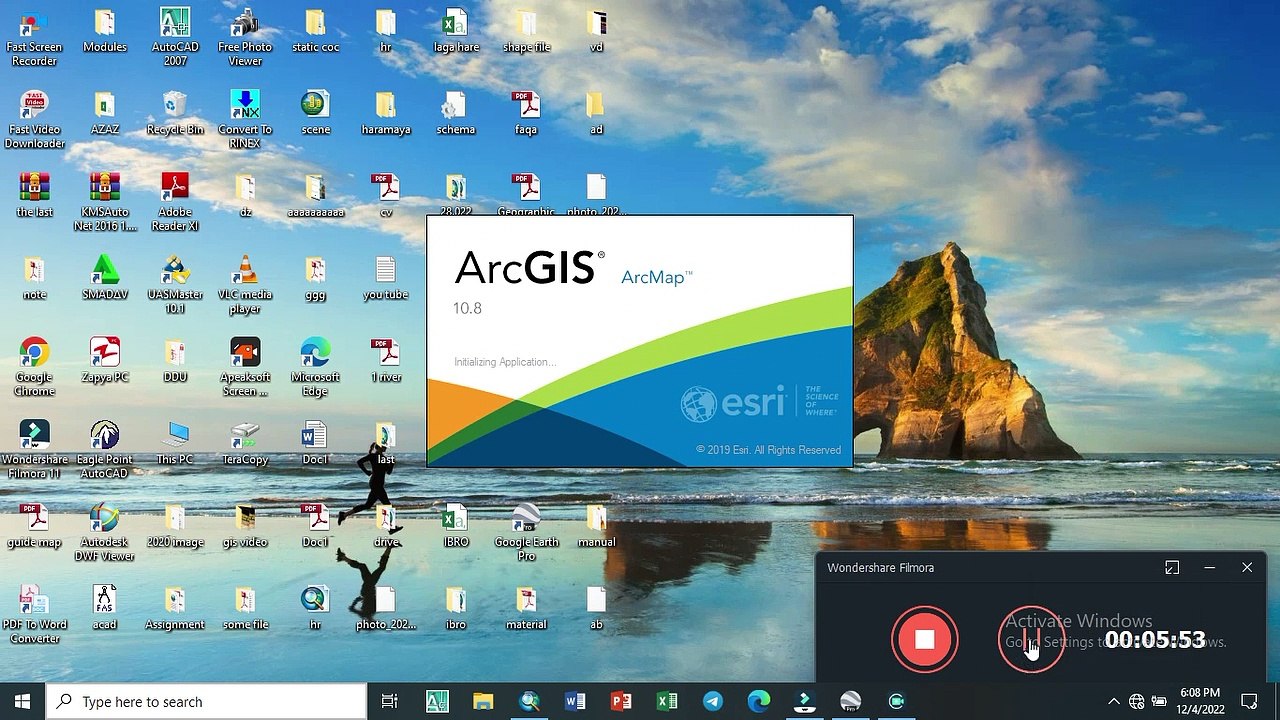Open the Modules folder on desktop
1280x720 pixels.
[105, 31]
